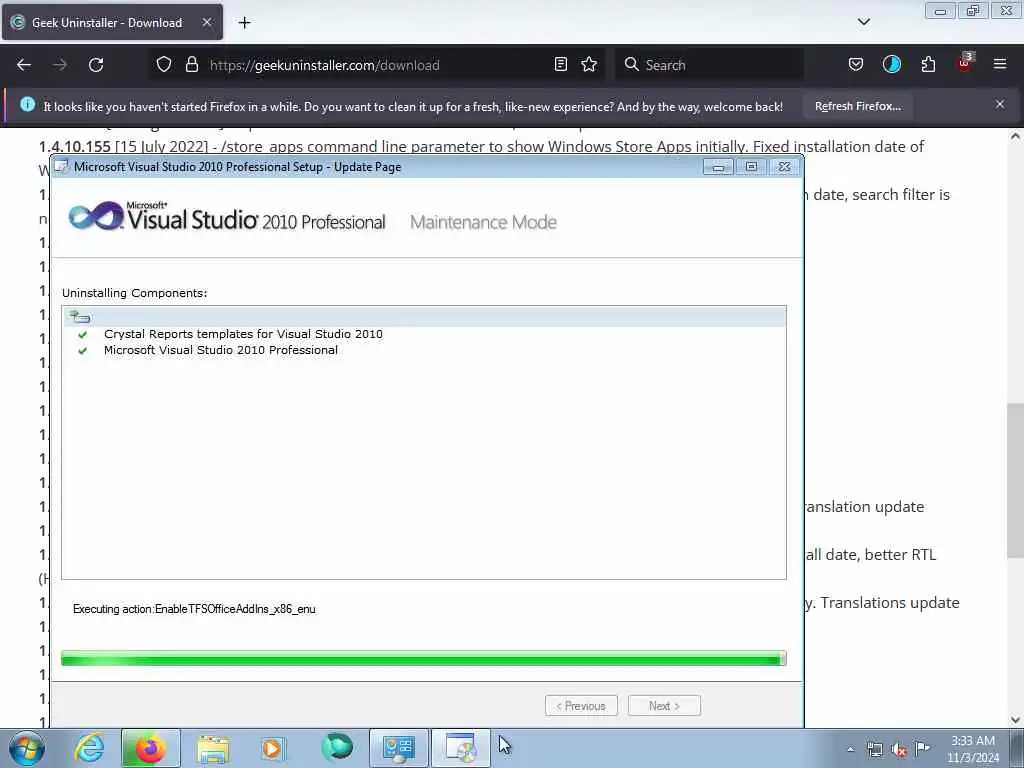This screenshot has width=1024, height=768.
Task: Toggle reader view icon in address bar
Action: [x=560, y=65]
